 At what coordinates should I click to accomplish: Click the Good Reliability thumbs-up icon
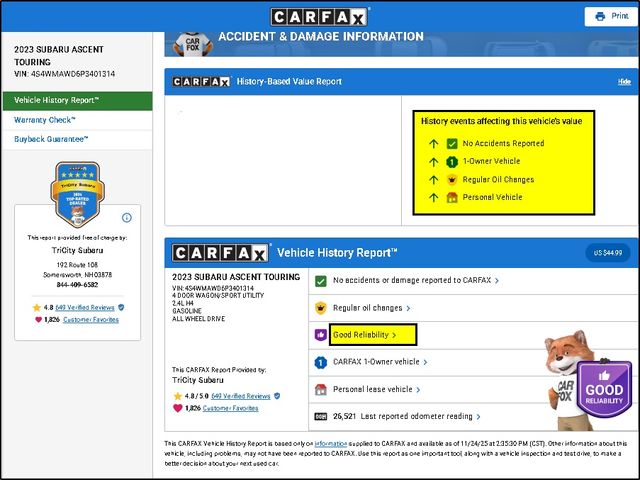[x=321, y=335]
